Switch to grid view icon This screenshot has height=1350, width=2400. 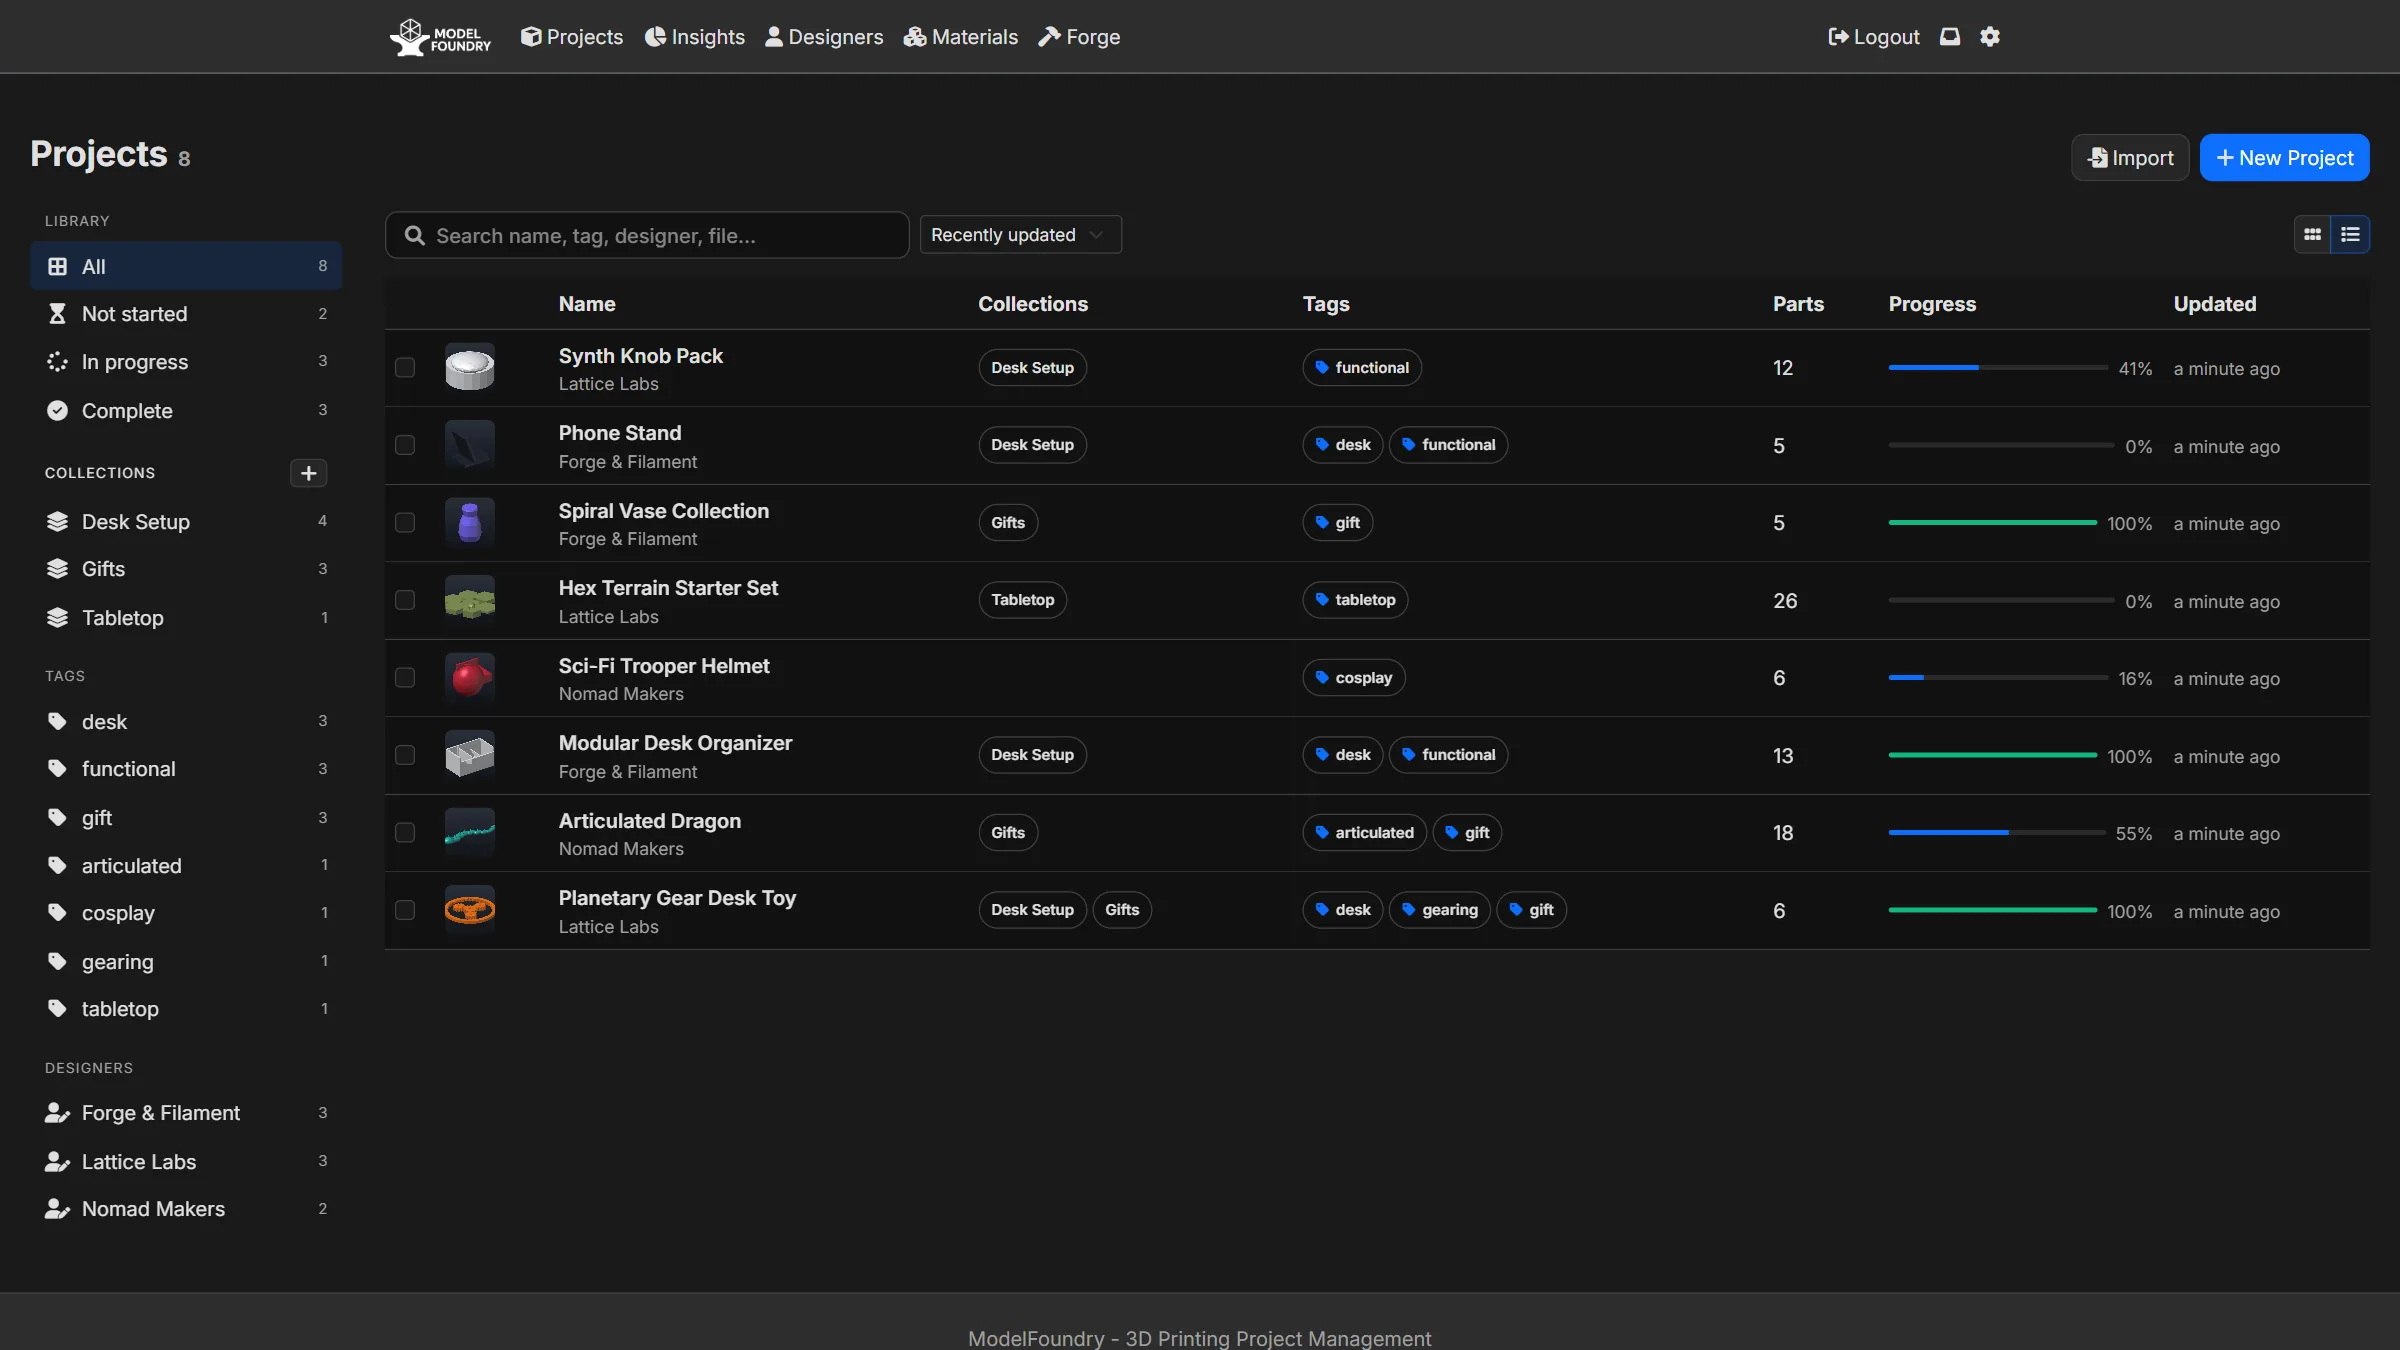pos(2312,235)
